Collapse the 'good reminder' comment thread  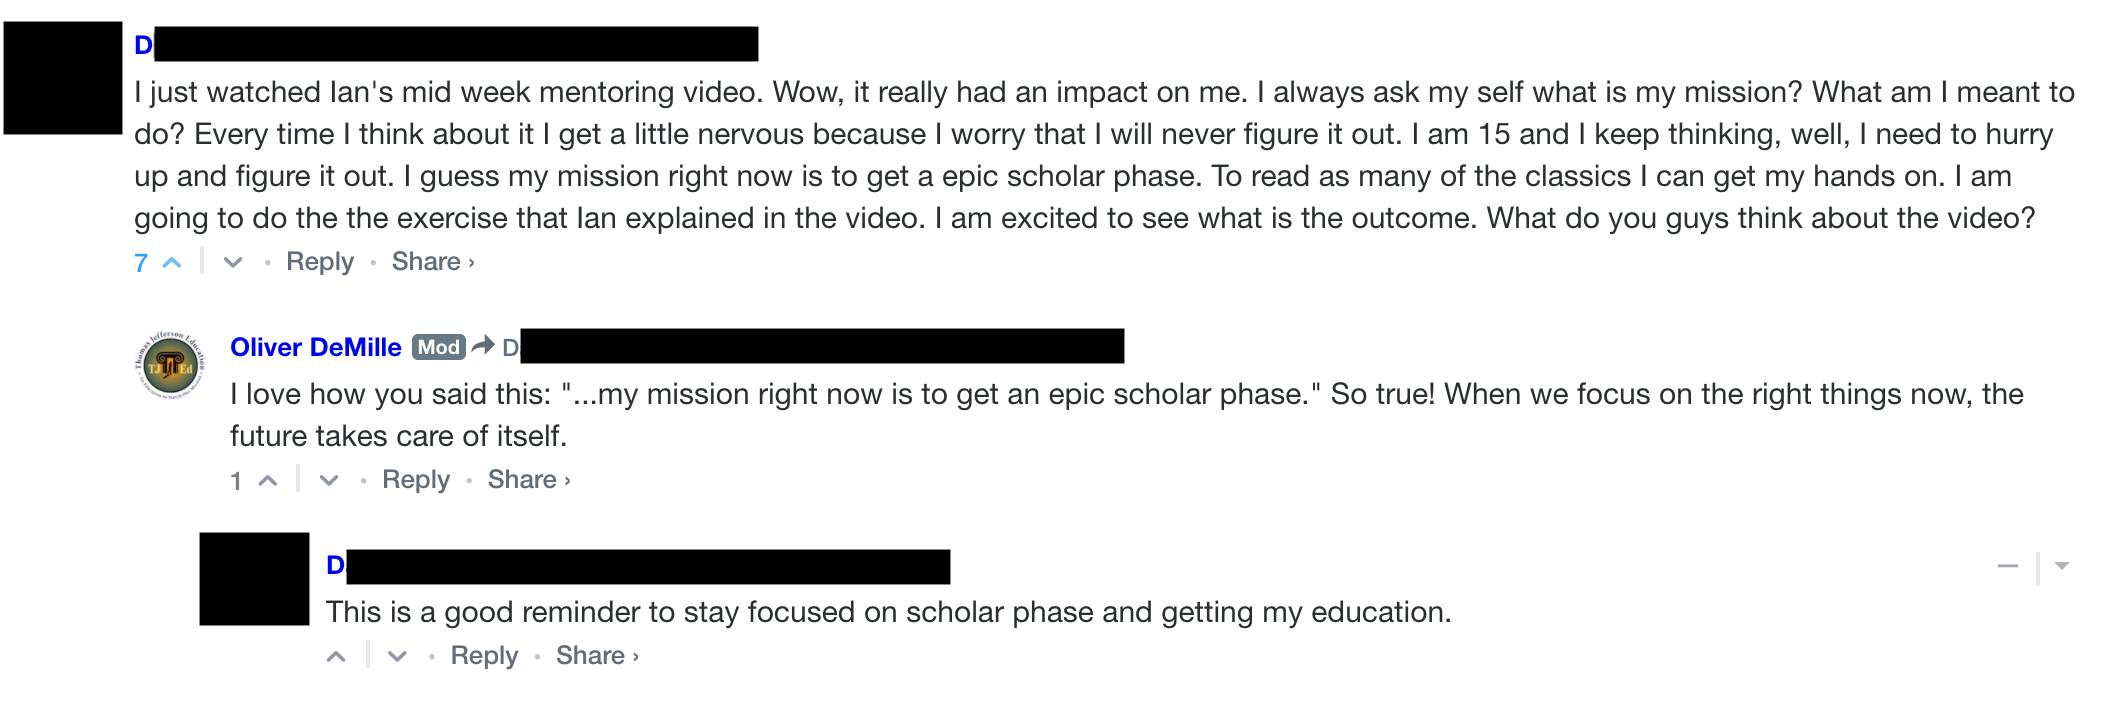[x=2007, y=566]
